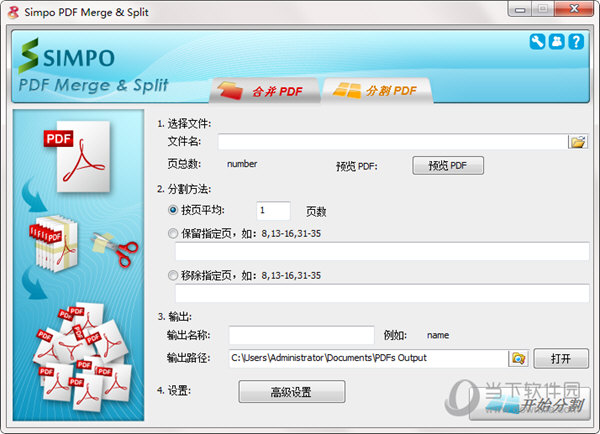Click the 'name' example text

coord(438,335)
